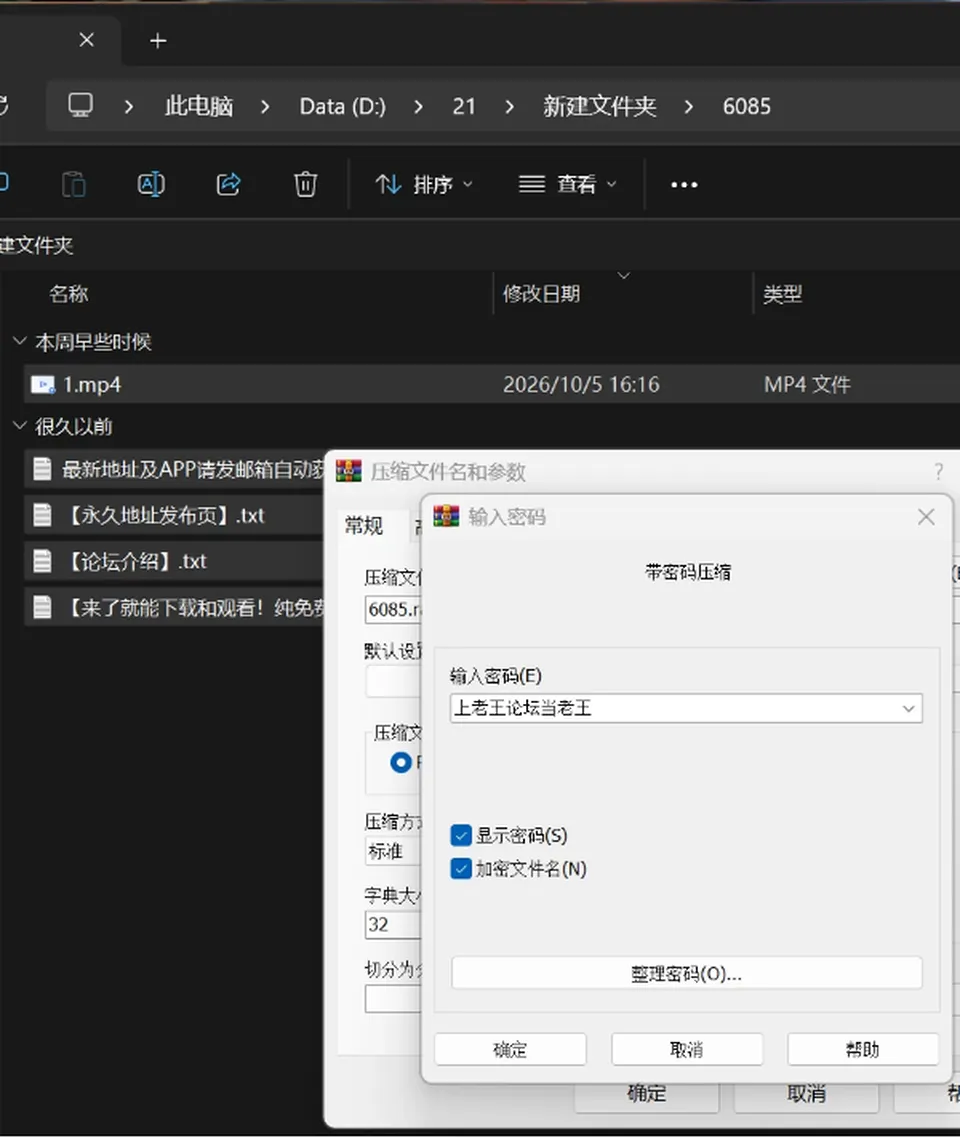Click the share icon in Explorer toolbar
The height and width of the screenshot is (1138, 960).
click(229, 184)
